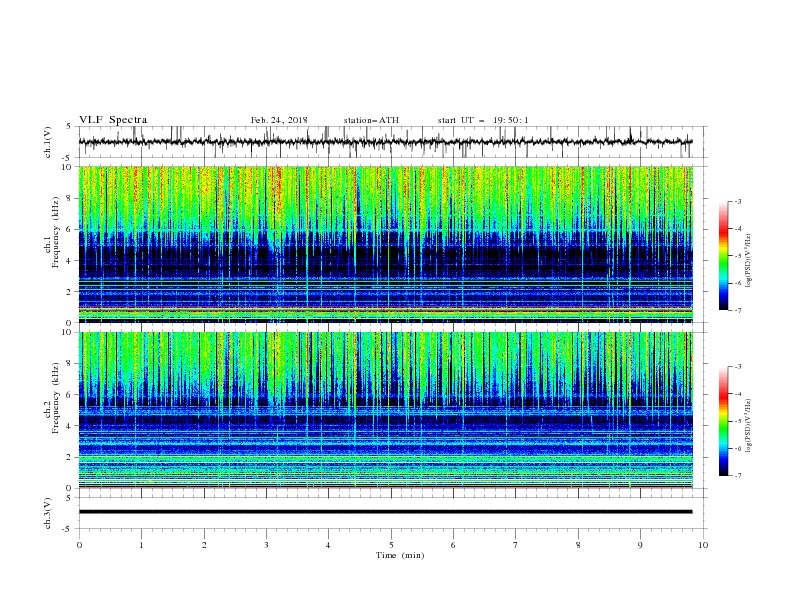
Task: Click time axis tick label "2"
Action: [204, 545]
